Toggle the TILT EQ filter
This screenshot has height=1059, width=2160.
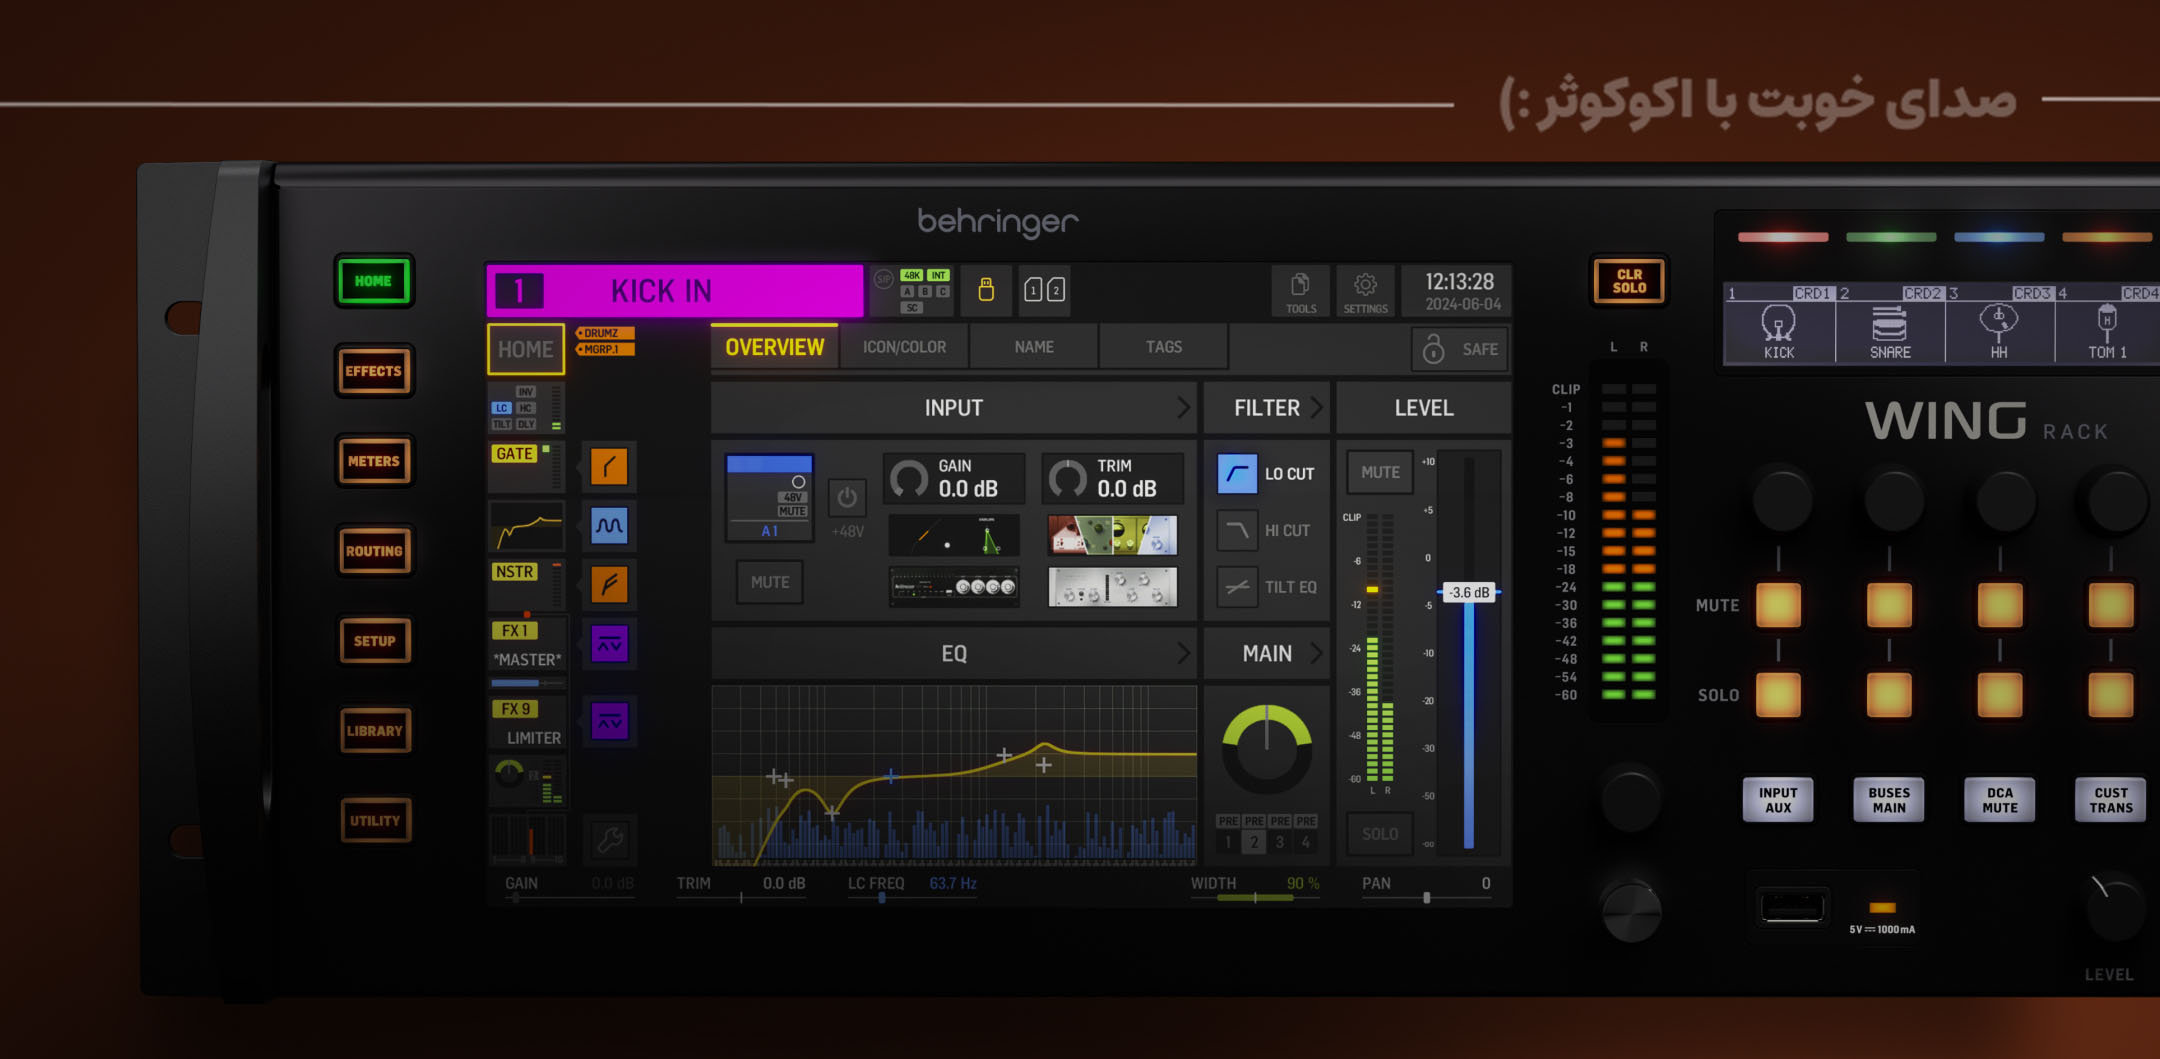point(1237,587)
